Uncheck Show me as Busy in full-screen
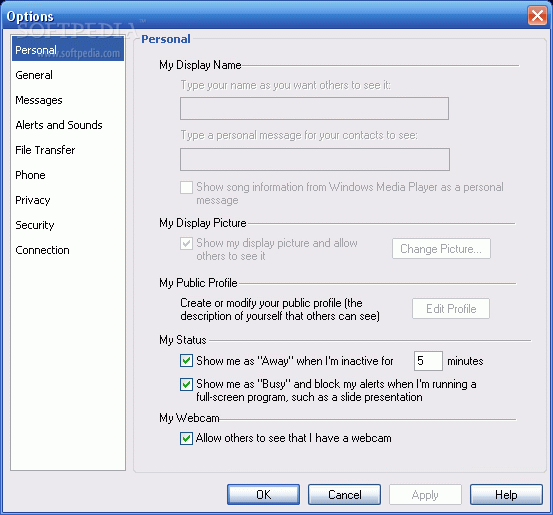Screen dimensions: 553x515 (186, 384)
